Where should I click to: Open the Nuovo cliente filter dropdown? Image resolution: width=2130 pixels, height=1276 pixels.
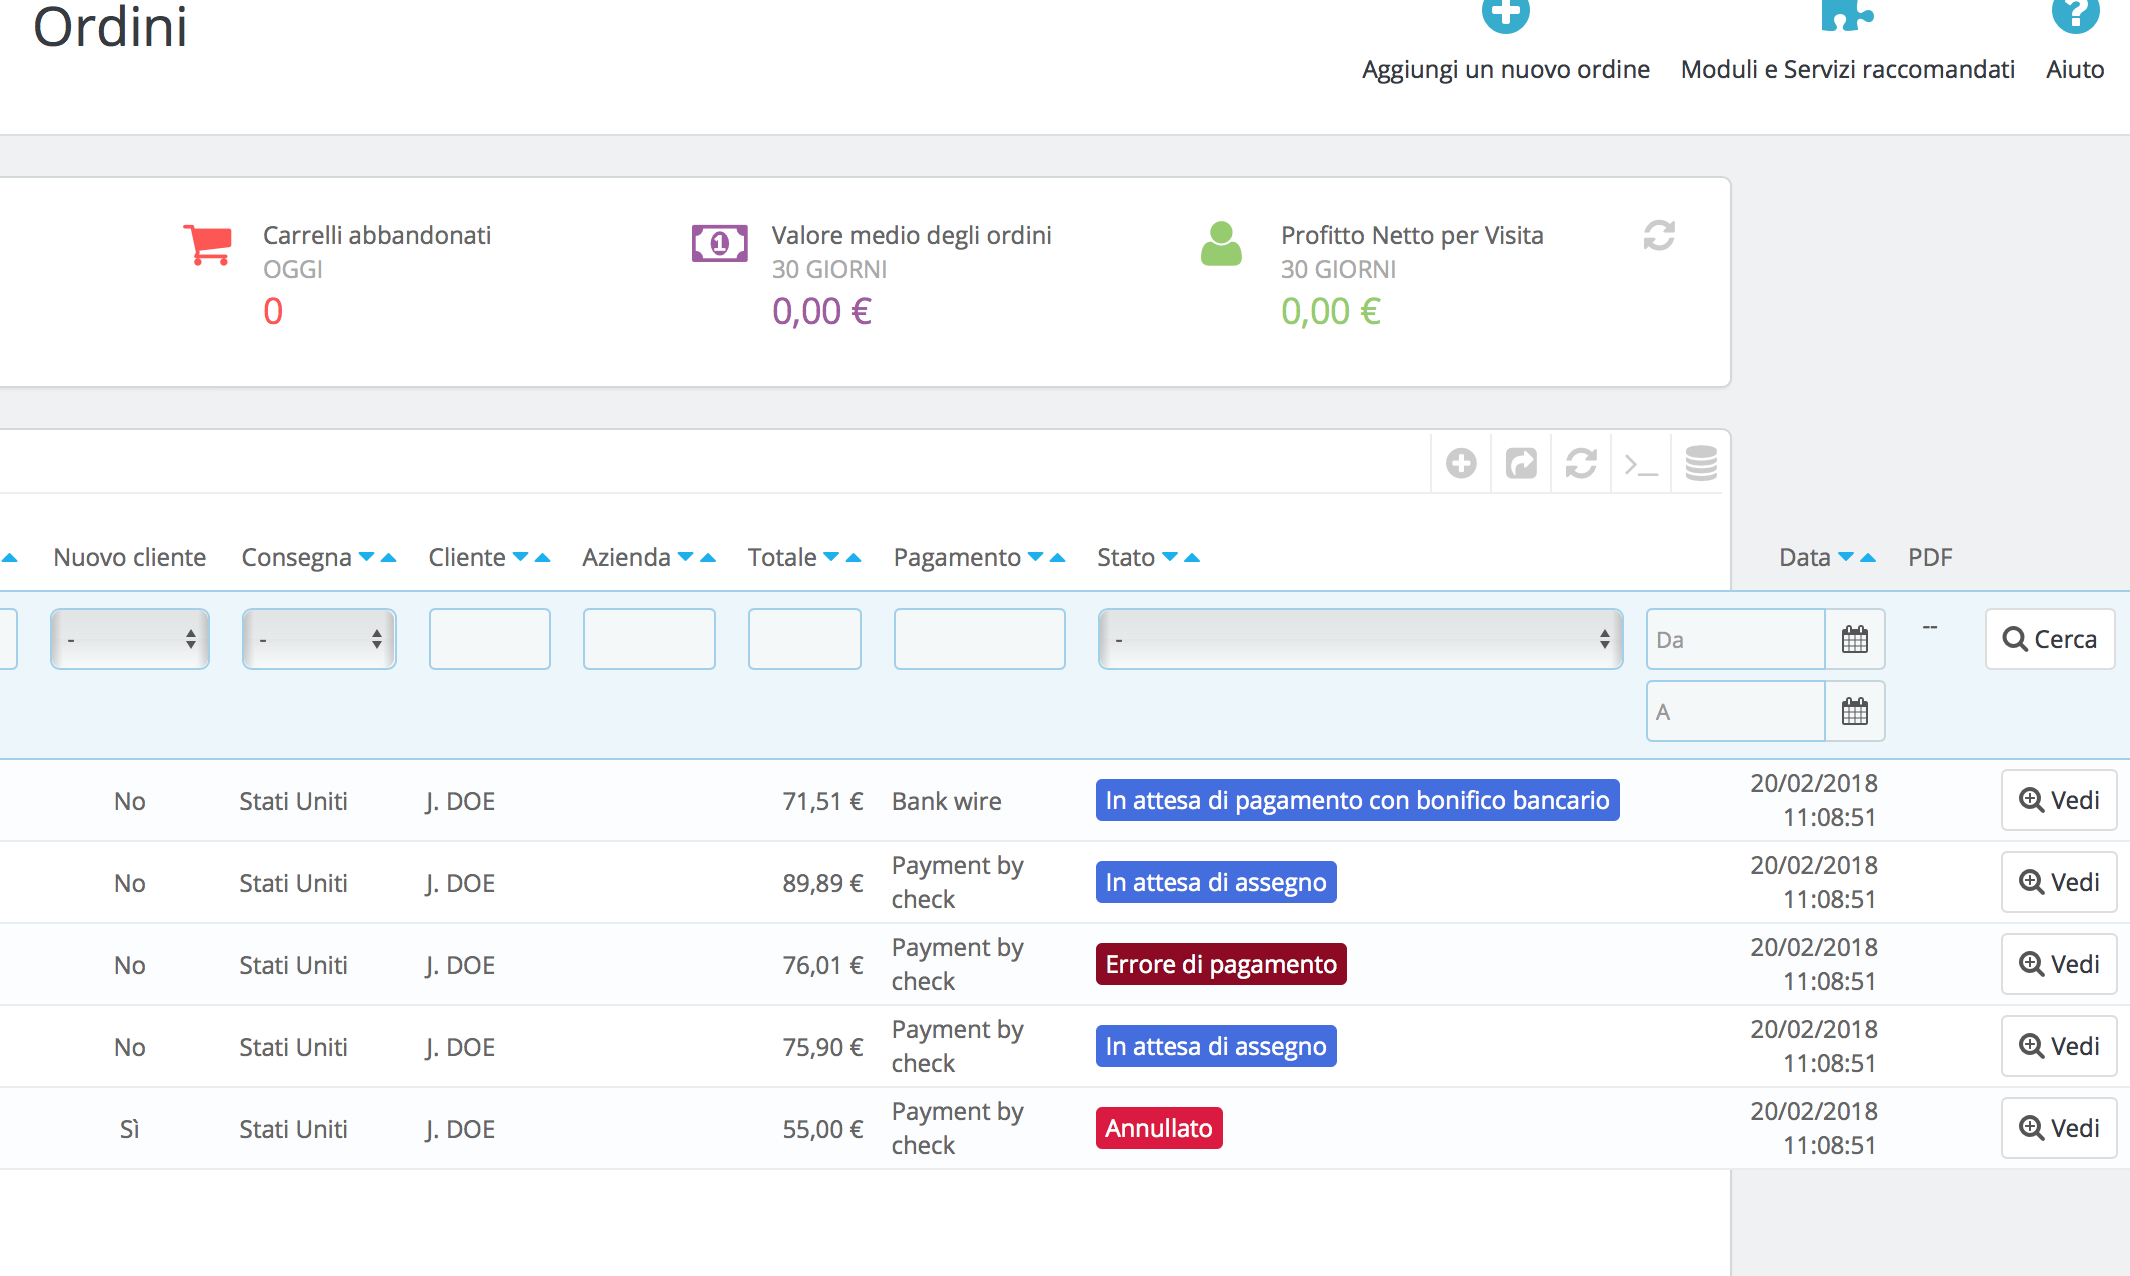pyautogui.click(x=130, y=639)
